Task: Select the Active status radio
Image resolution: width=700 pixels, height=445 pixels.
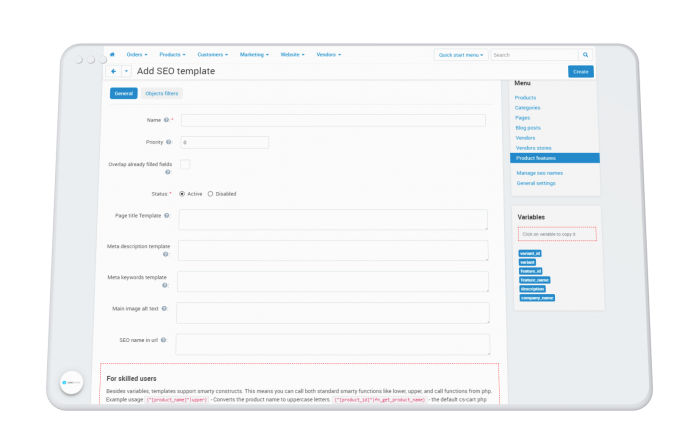Action: pos(182,194)
